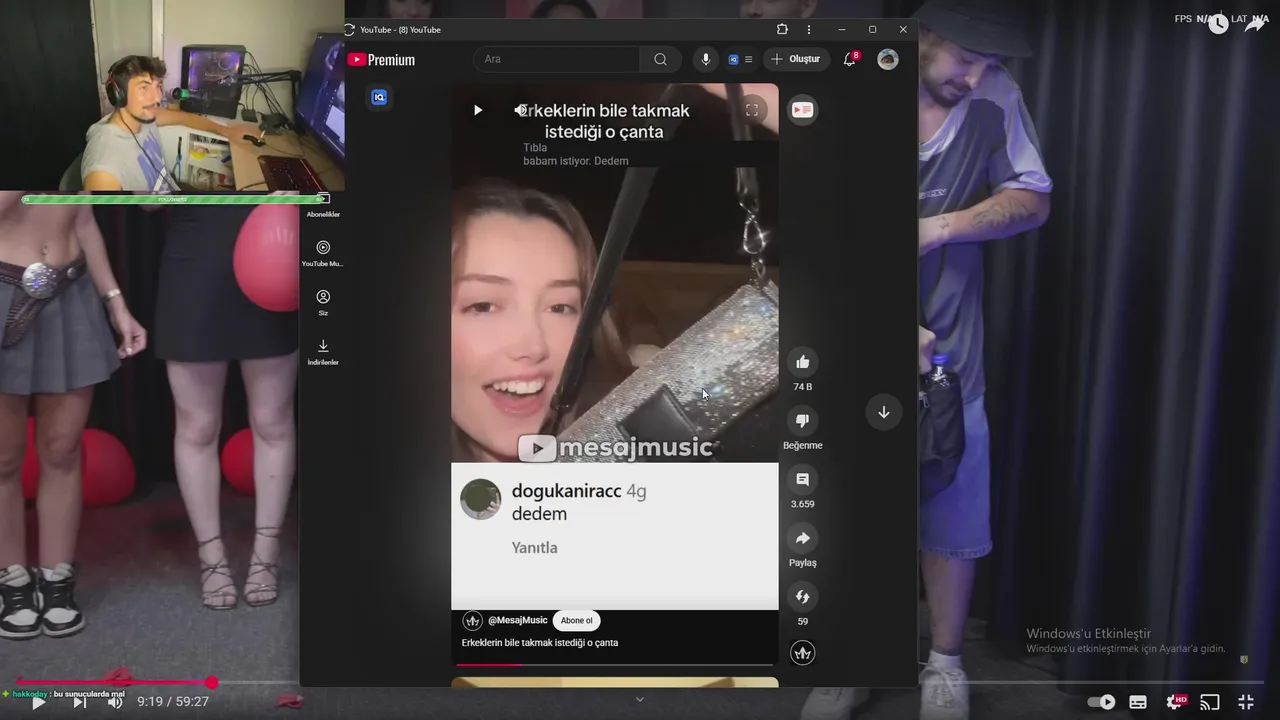Click the watch later clock icon
Image resolution: width=1280 pixels, height=720 pixels.
coord(1218,24)
